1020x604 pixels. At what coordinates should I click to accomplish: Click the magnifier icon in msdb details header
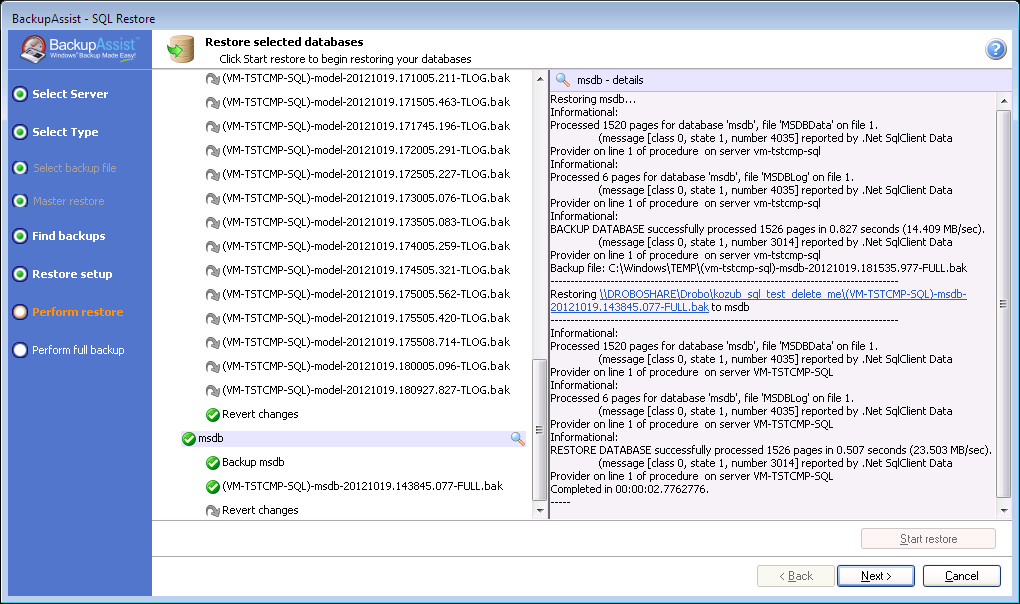(563, 80)
